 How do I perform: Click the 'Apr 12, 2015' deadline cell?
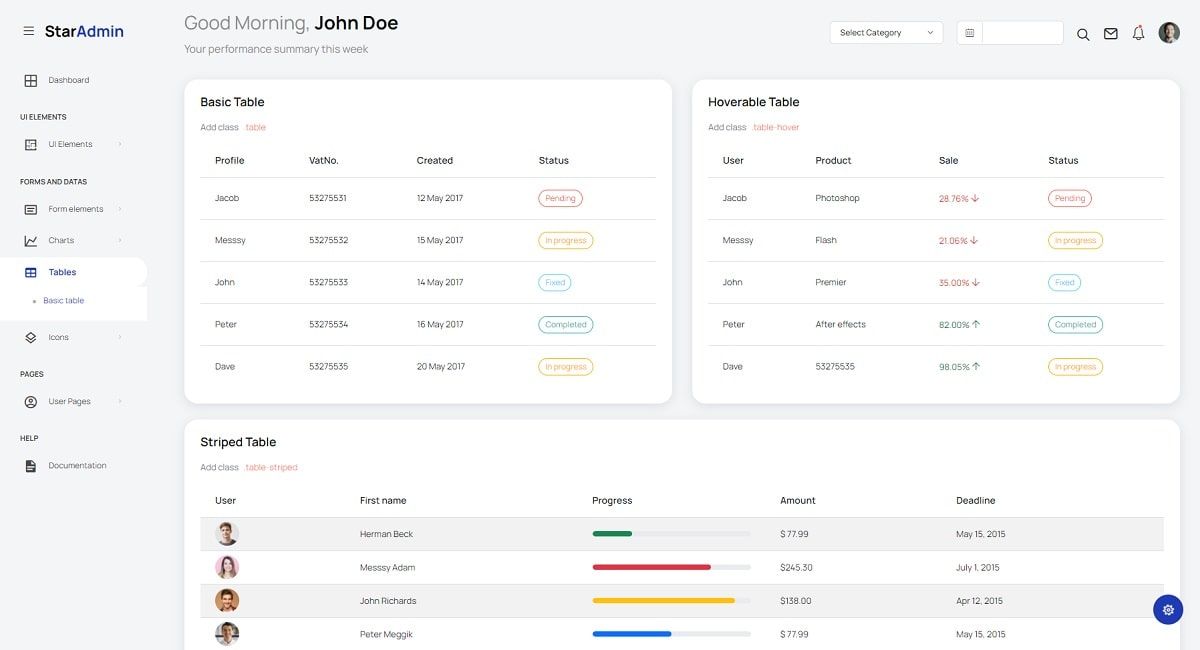[x=980, y=601]
